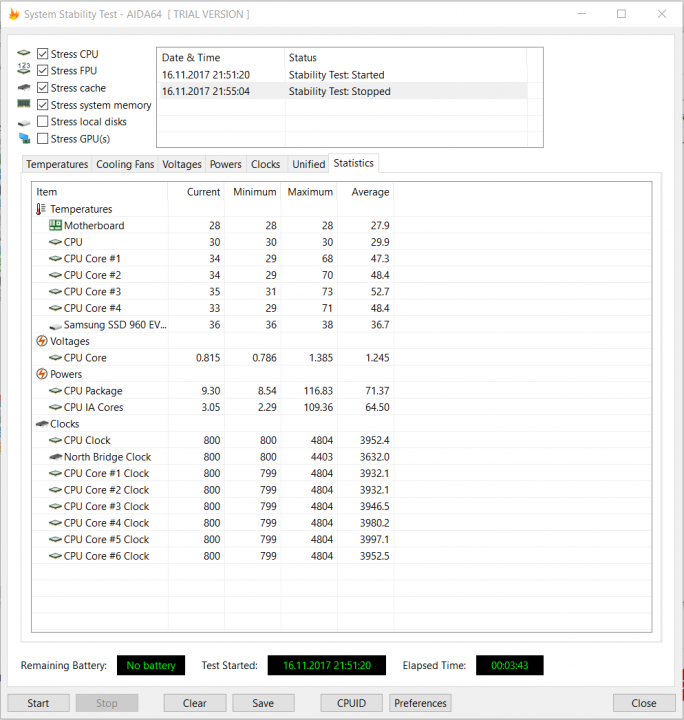Click the Save button
684x720 pixels.
(263, 703)
